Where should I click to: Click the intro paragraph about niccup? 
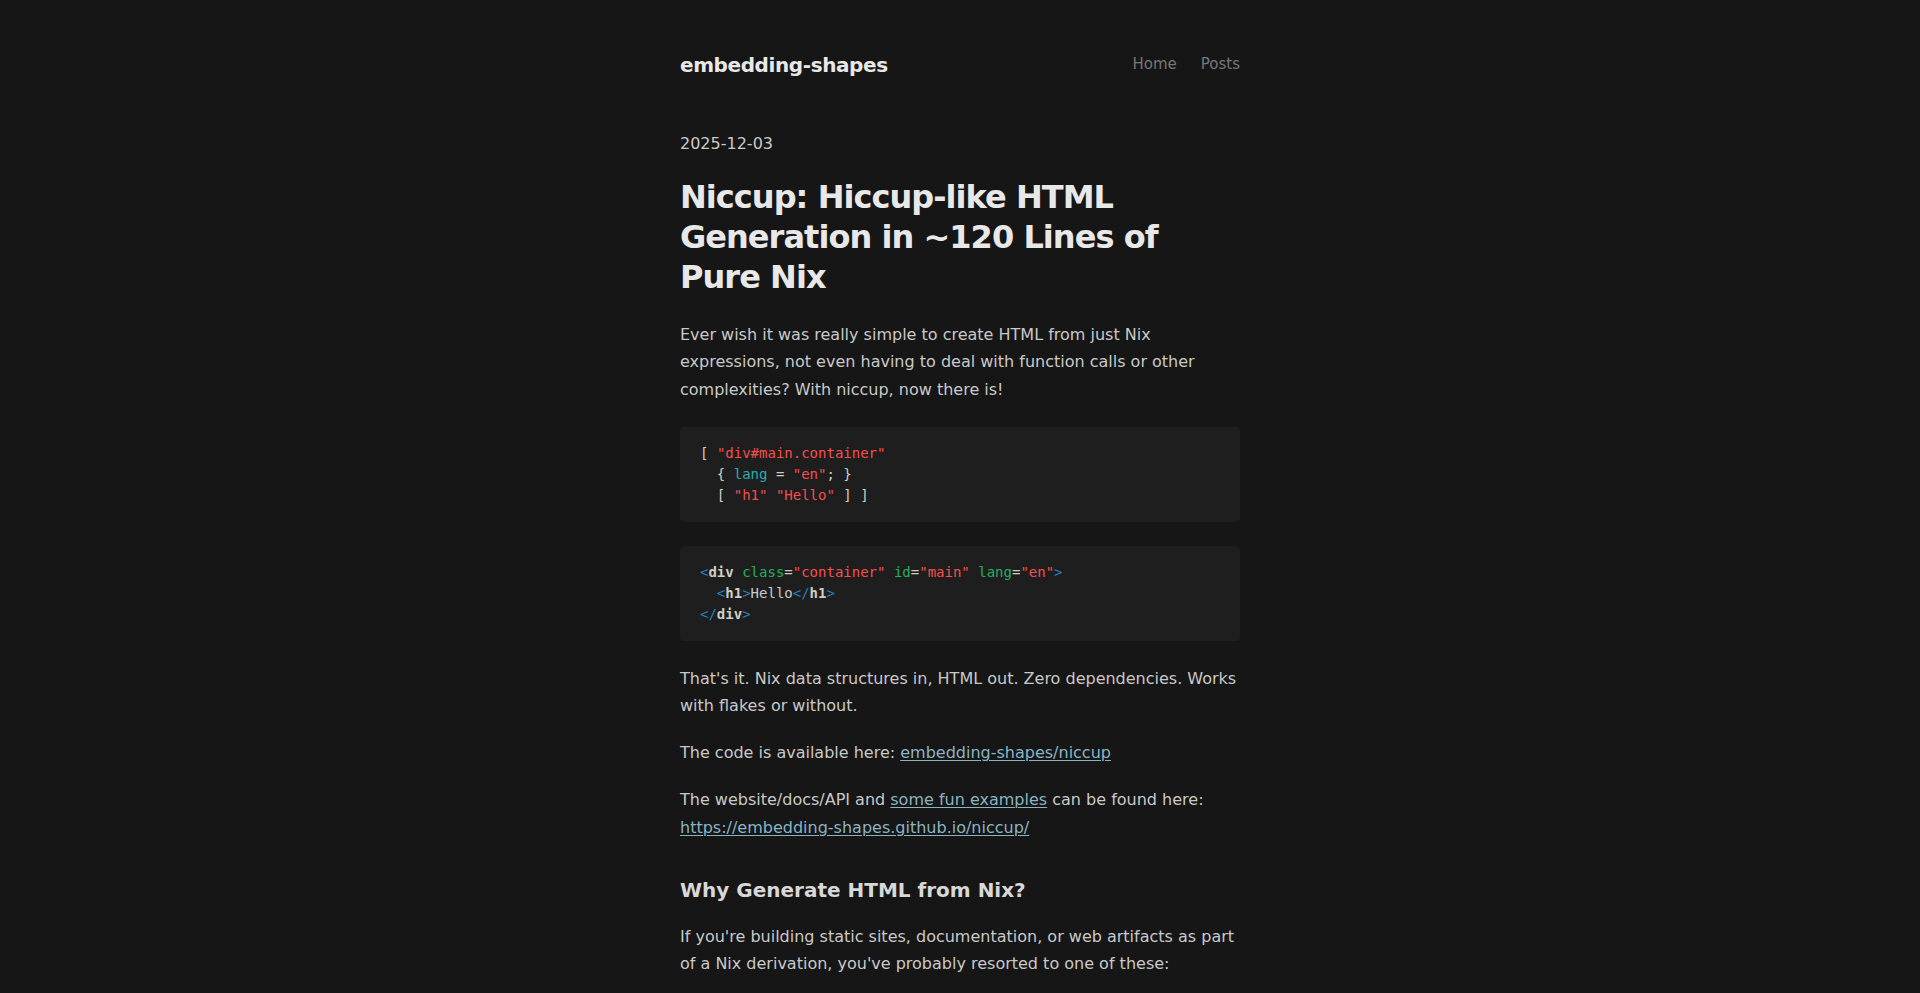[x=936, y=361]
